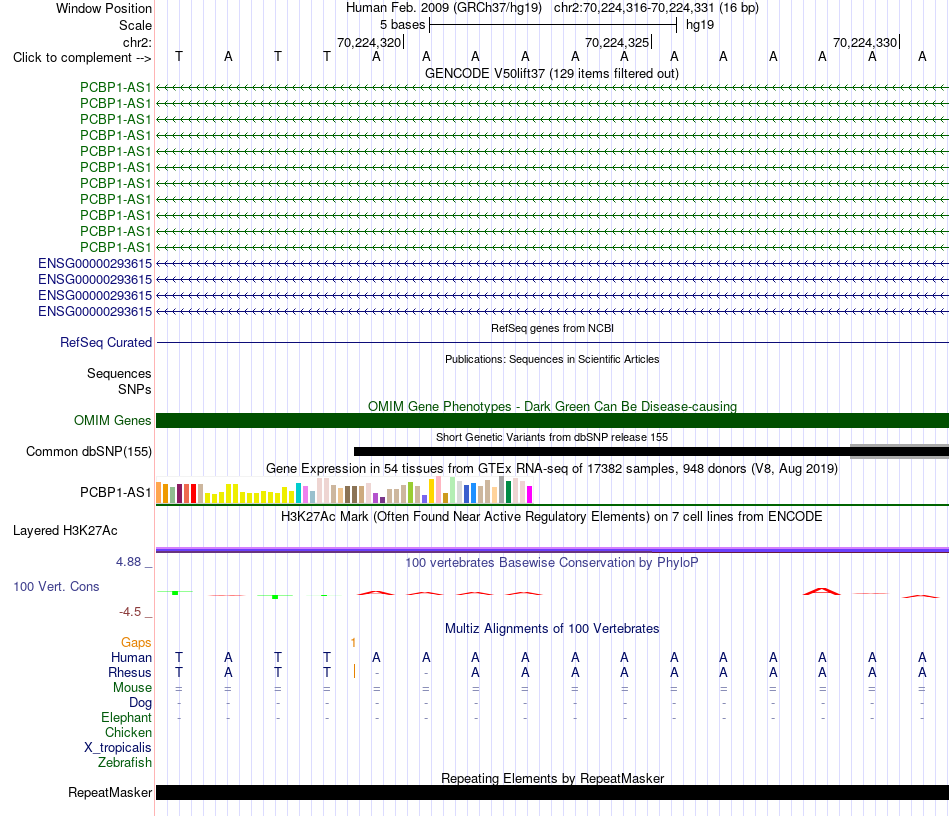Click the 'Sequences SNPs' track label
The height and width of the screenshot is (816, 950).
(x=119, y=381)
